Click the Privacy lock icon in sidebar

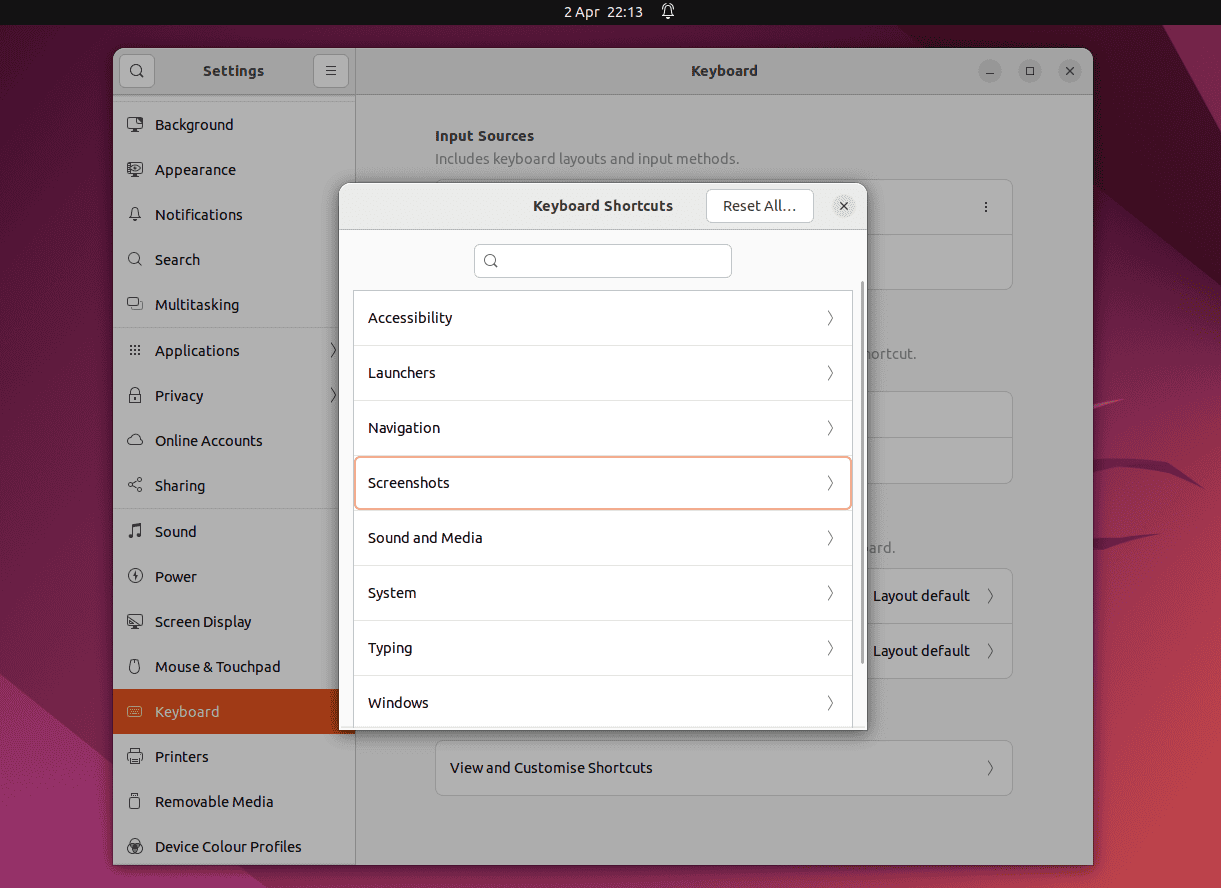point(135,396)
